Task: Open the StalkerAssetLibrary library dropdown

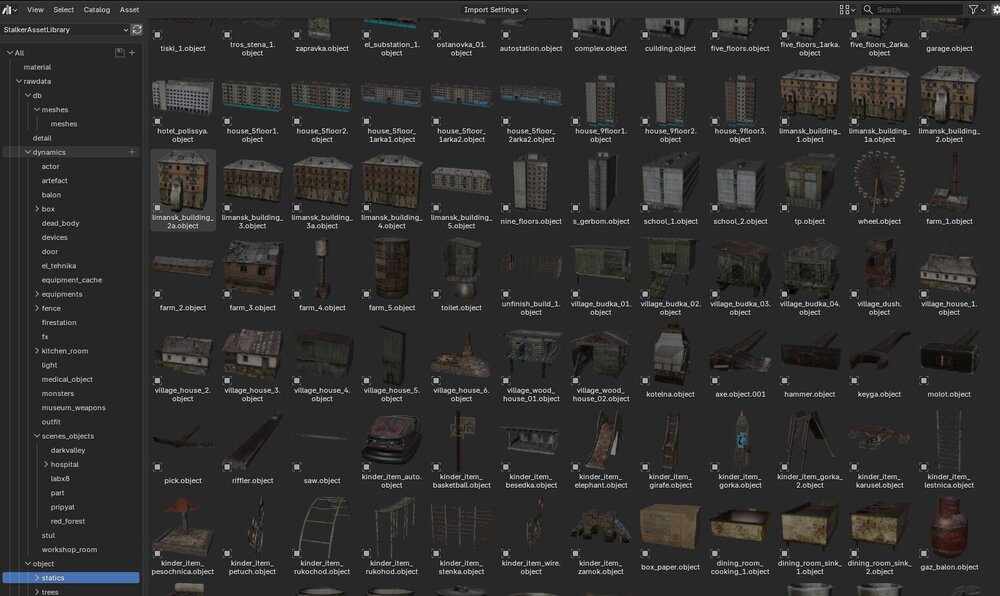Action: (65, 30)
